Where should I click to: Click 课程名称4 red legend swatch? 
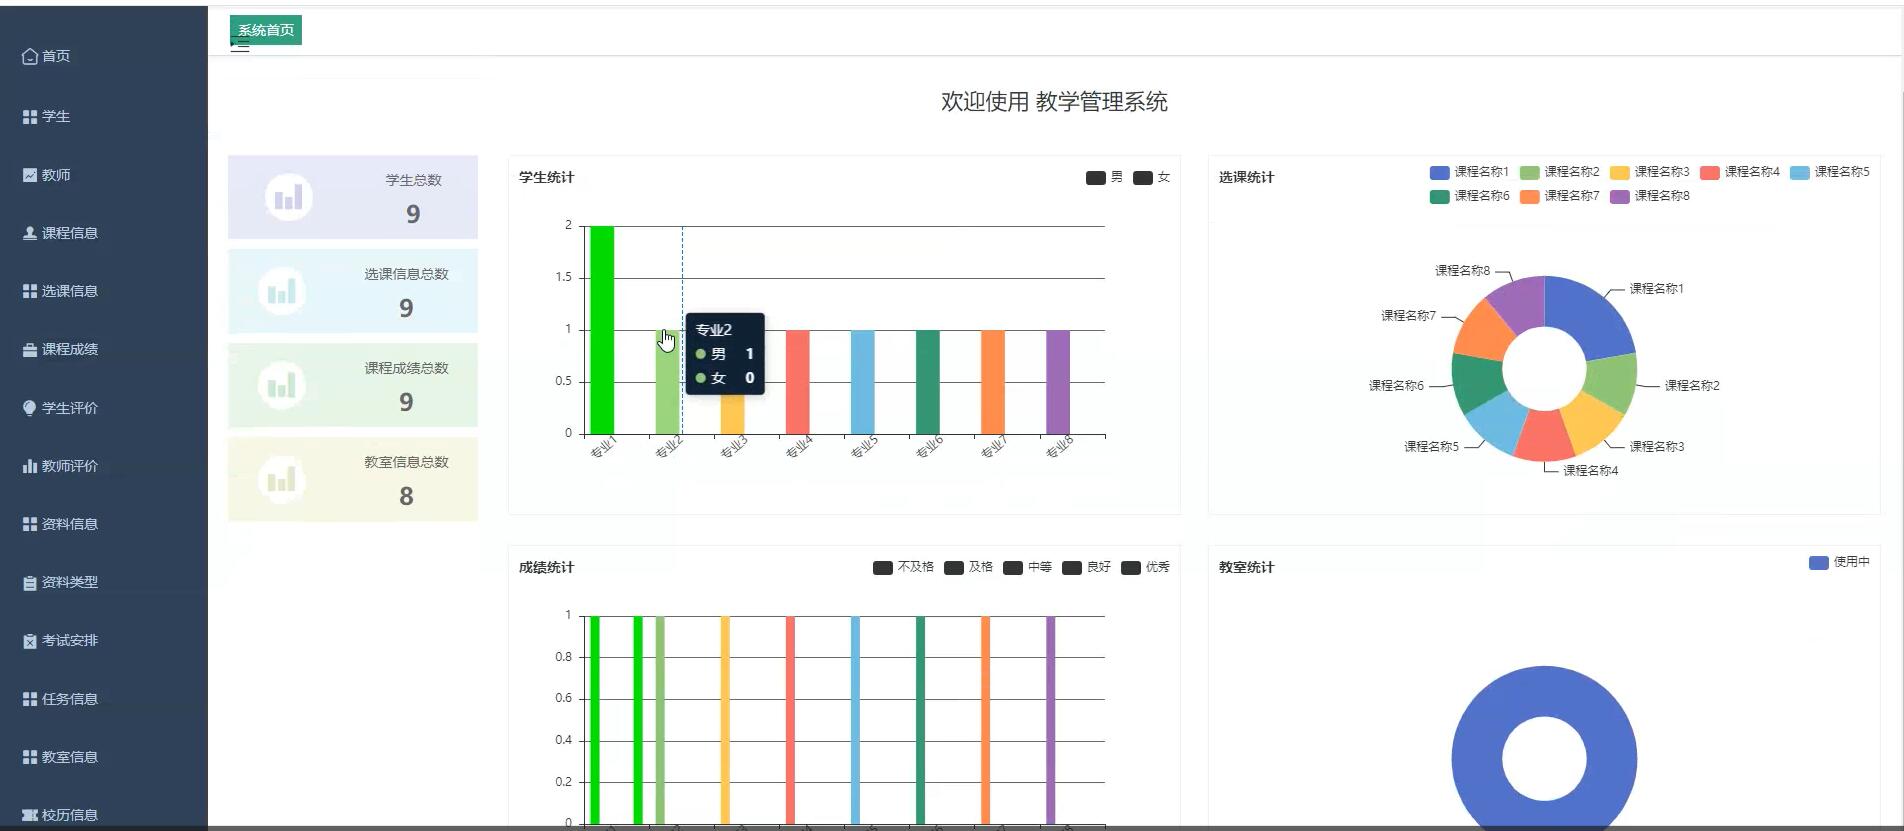click(x=1710, y=172)
